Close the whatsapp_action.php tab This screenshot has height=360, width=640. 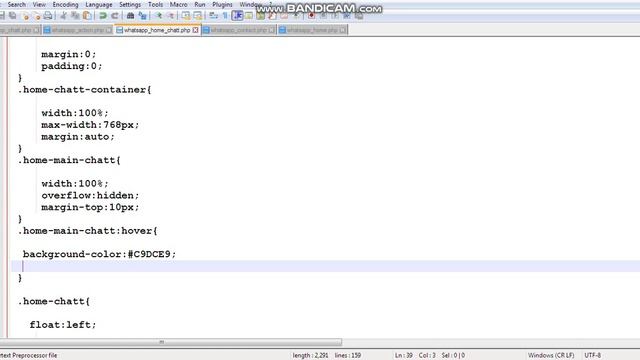tap(109, 30)
